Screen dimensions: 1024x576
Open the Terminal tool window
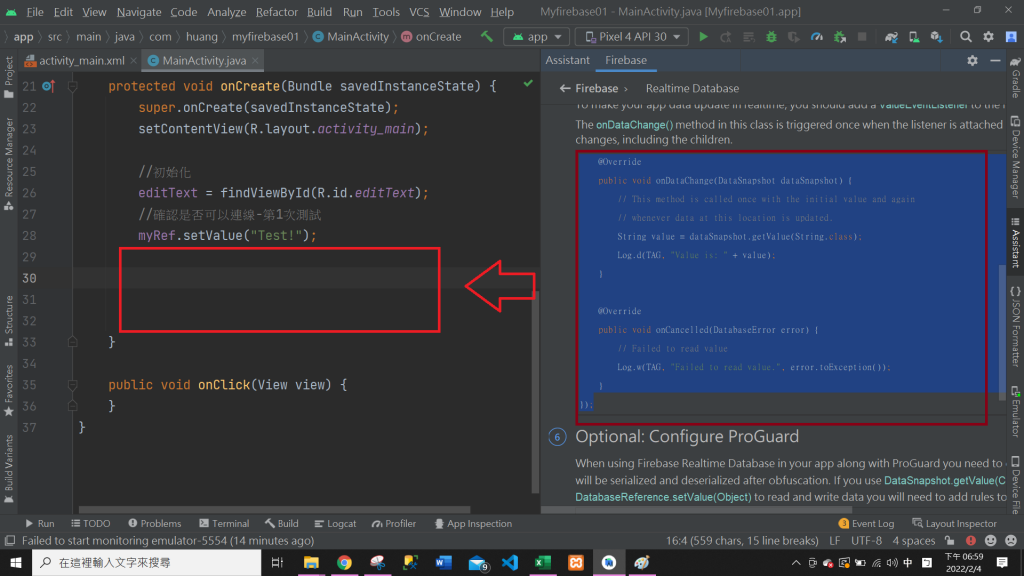coord(224,524)
